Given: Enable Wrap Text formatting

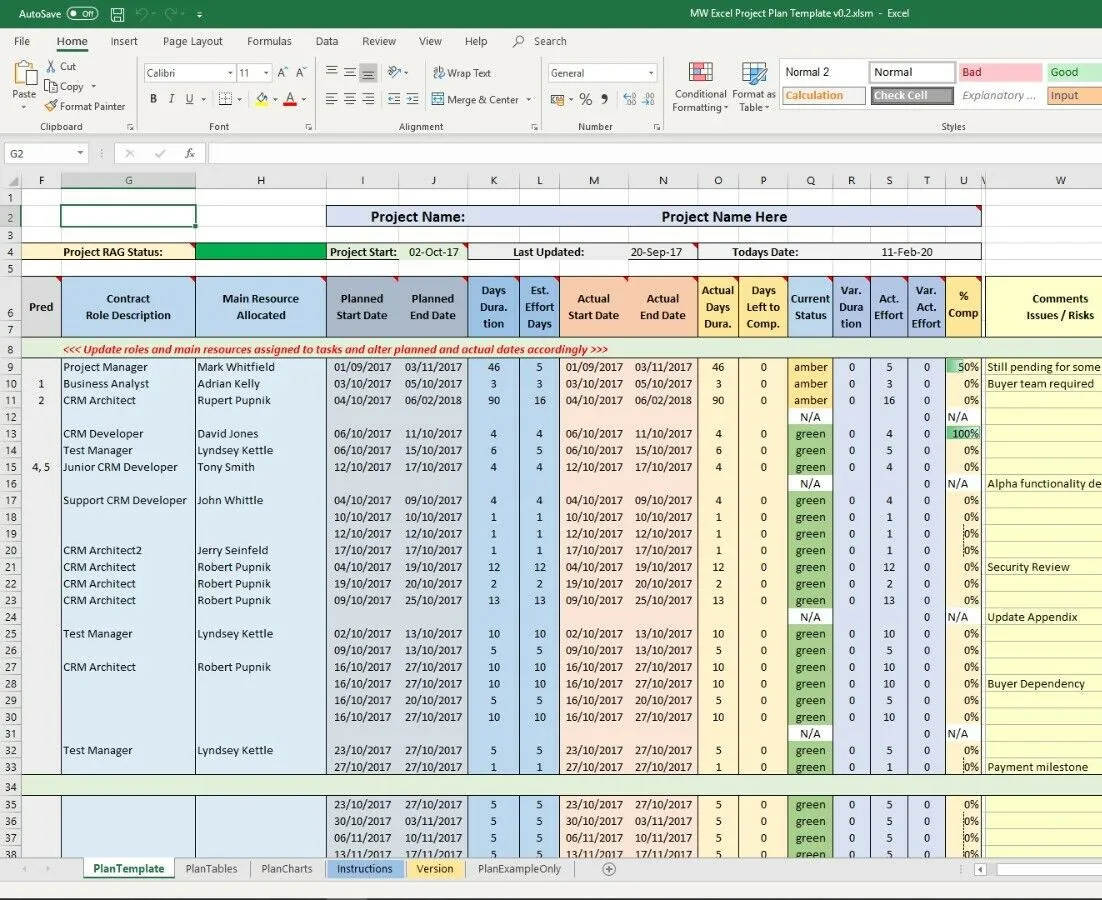Looking at the screenshot, I should click(x=462, y=72).
